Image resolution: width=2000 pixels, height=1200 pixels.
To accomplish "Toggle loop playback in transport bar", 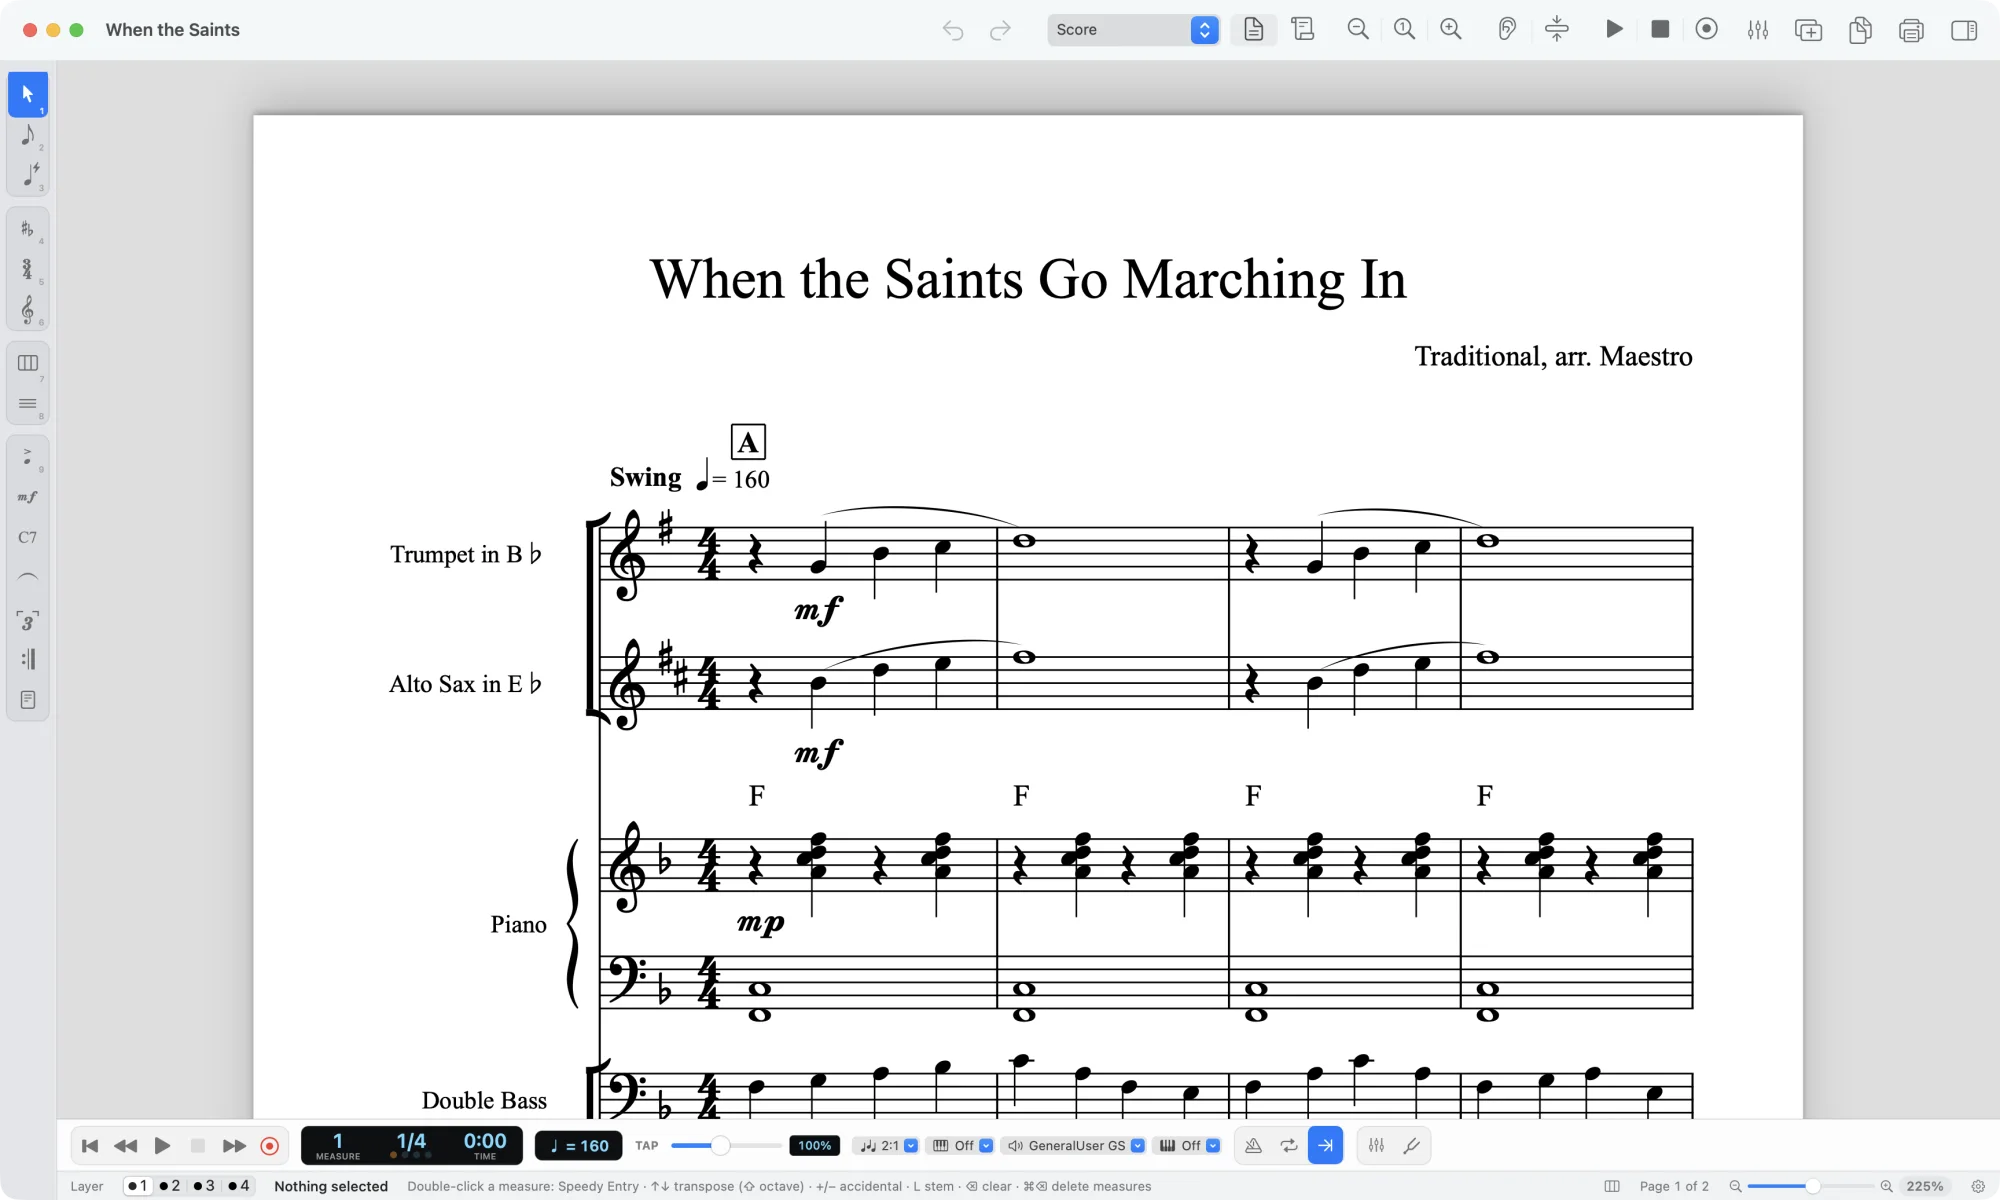I will pyautogui.click(x=1289, y=1146).
